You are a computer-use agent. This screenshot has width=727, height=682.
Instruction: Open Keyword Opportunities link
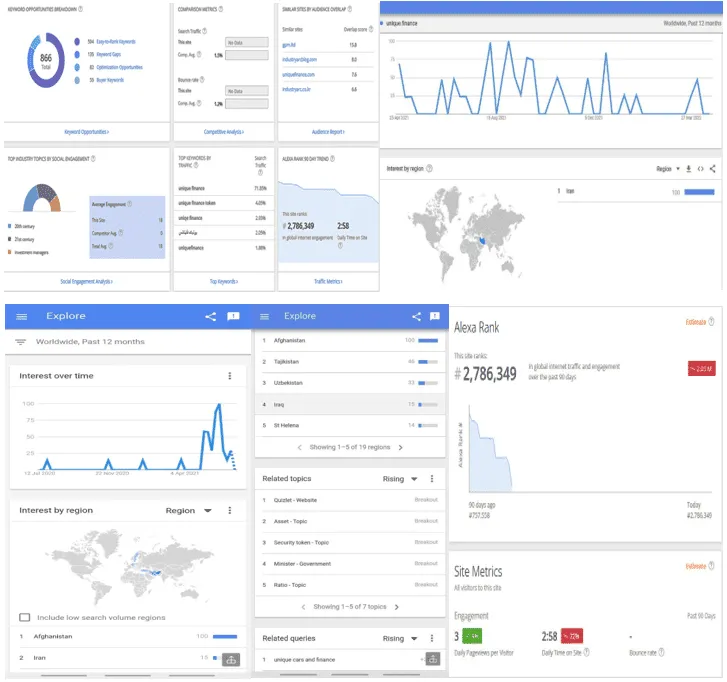coord(87,132)
